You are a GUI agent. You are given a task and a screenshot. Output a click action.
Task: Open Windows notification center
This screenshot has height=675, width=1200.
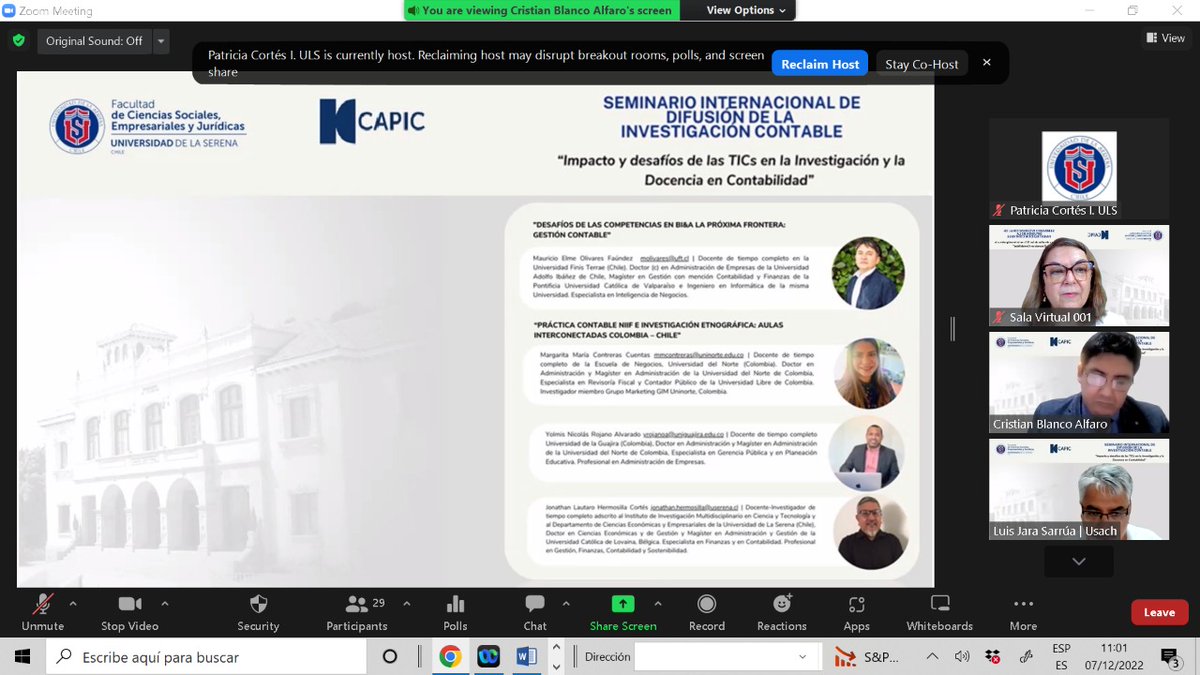(1170, 657)
